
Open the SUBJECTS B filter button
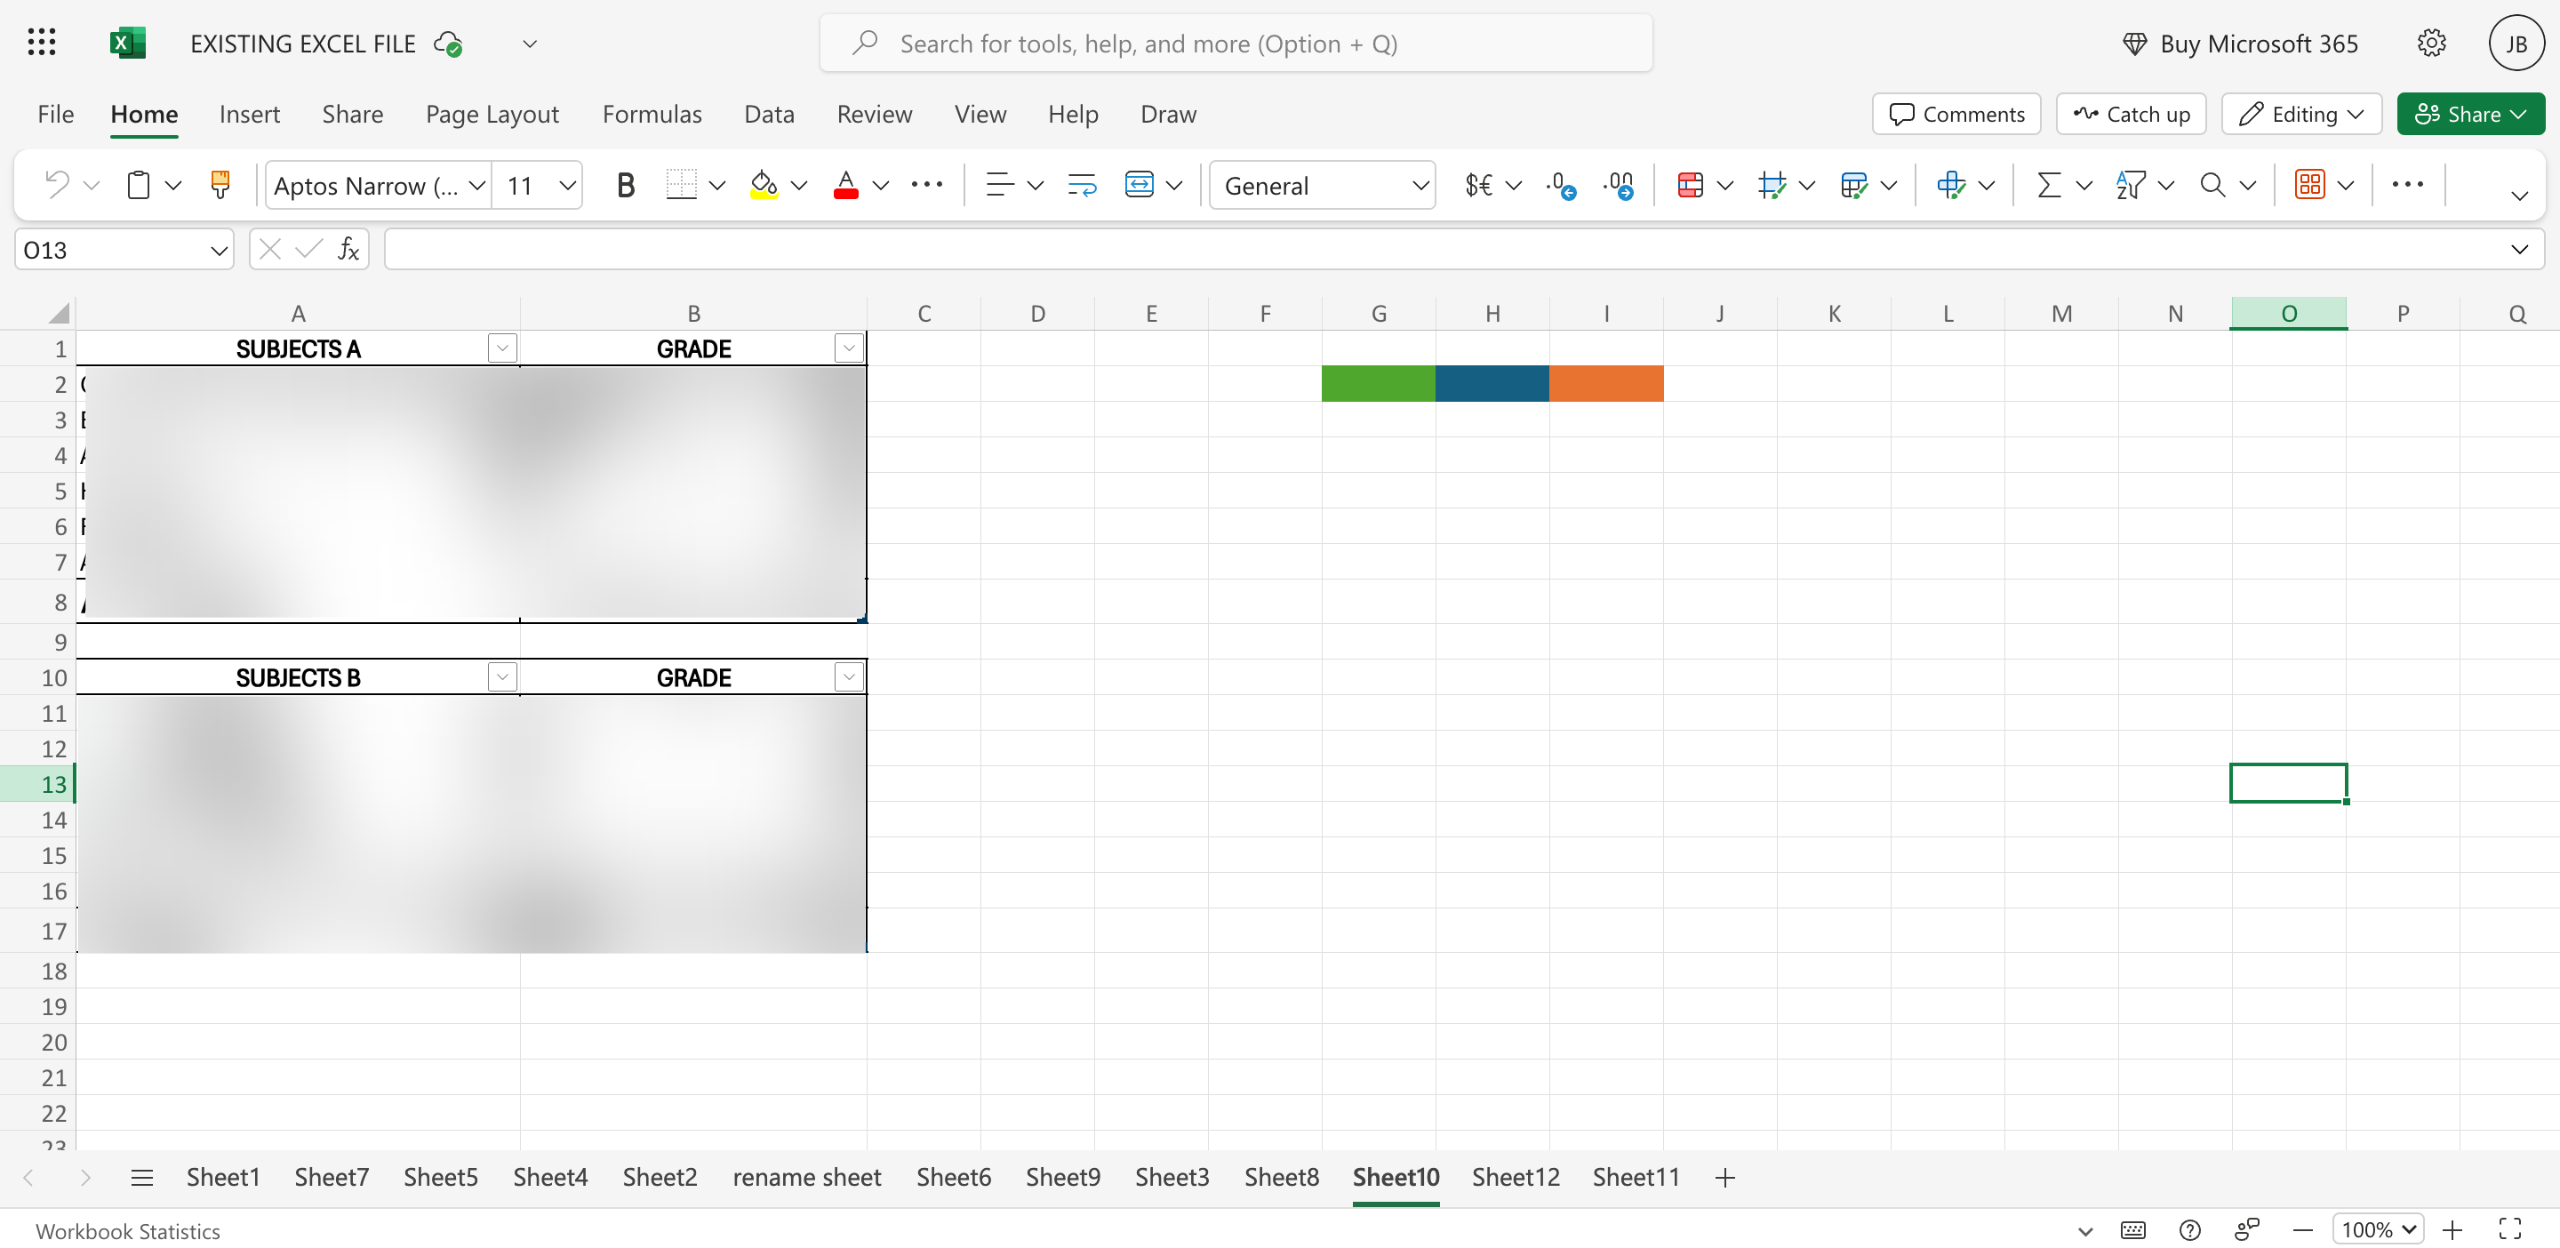[x=502, y=677]
